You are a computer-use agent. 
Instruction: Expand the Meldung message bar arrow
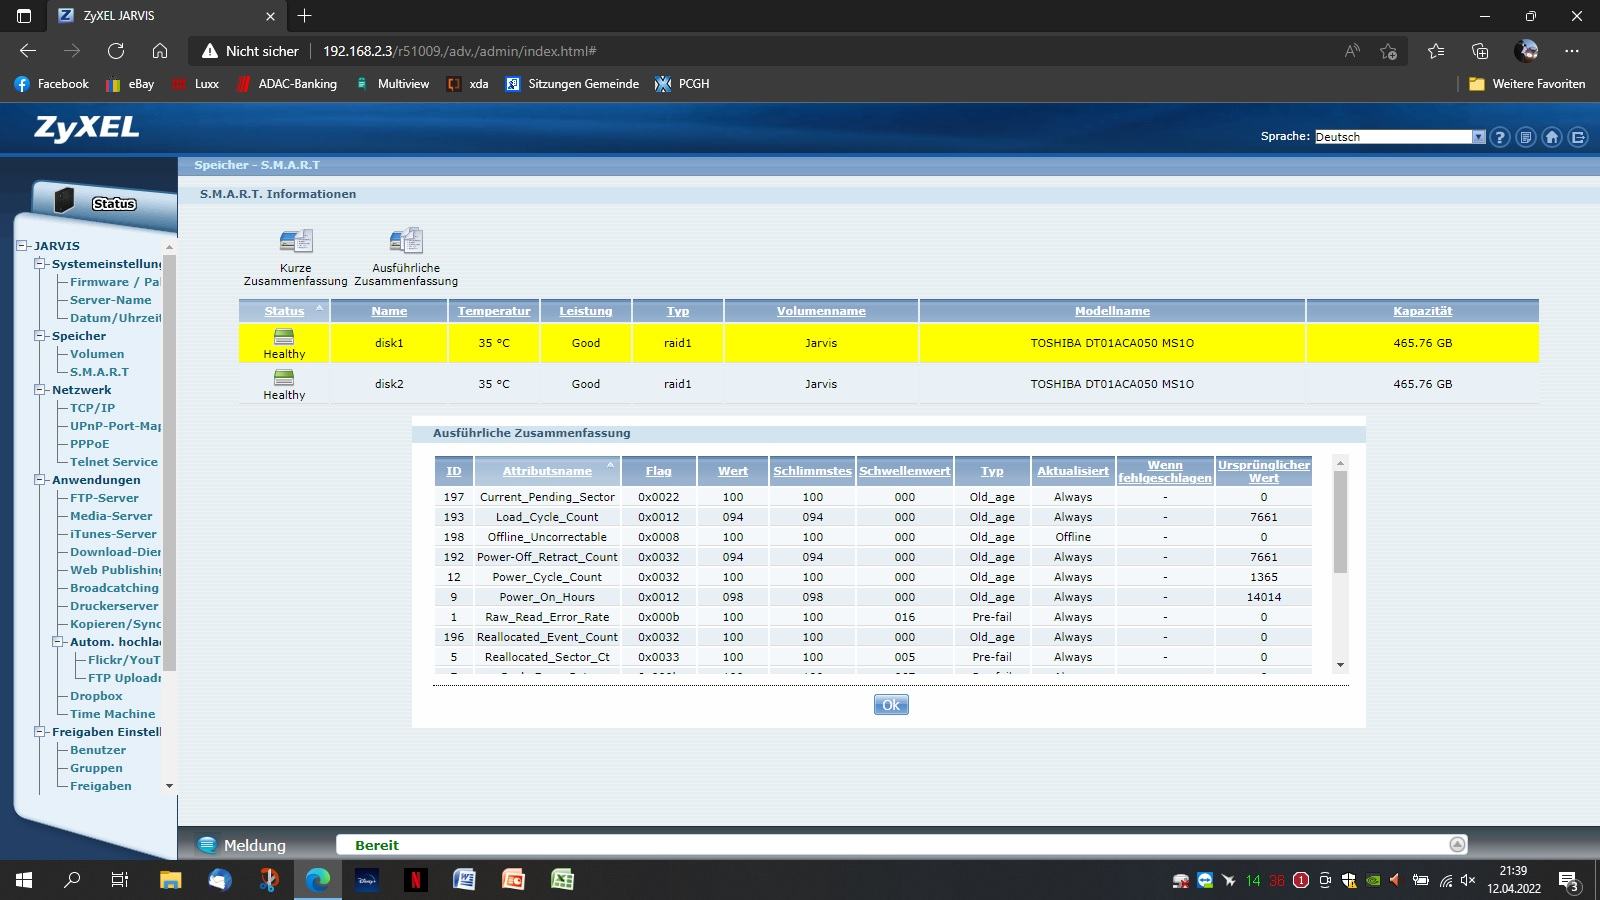tap(1457, 845)
